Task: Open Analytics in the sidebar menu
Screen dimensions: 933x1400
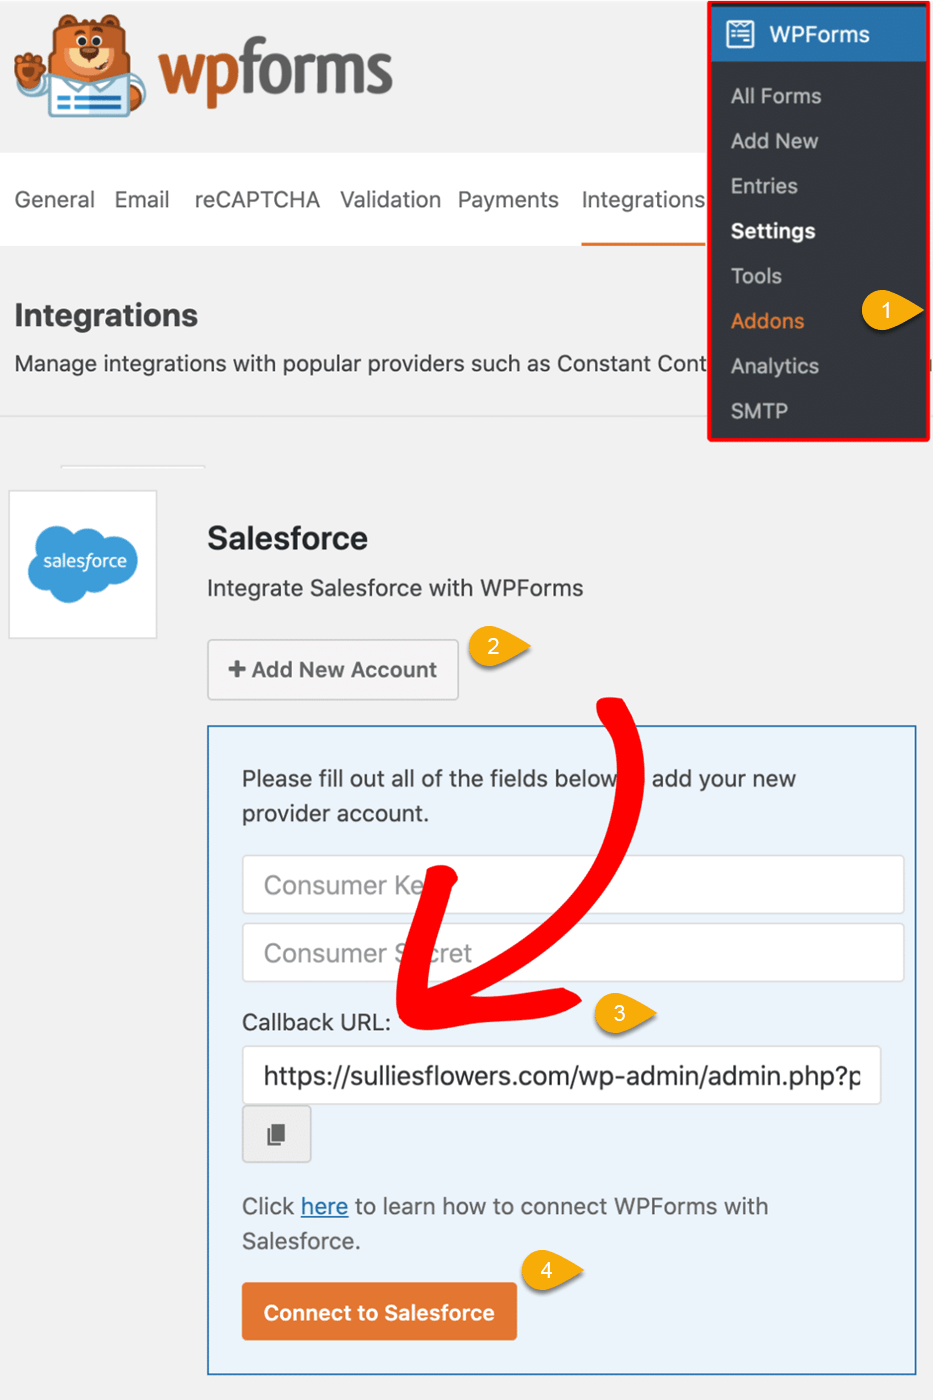Action: coord(775,366)
